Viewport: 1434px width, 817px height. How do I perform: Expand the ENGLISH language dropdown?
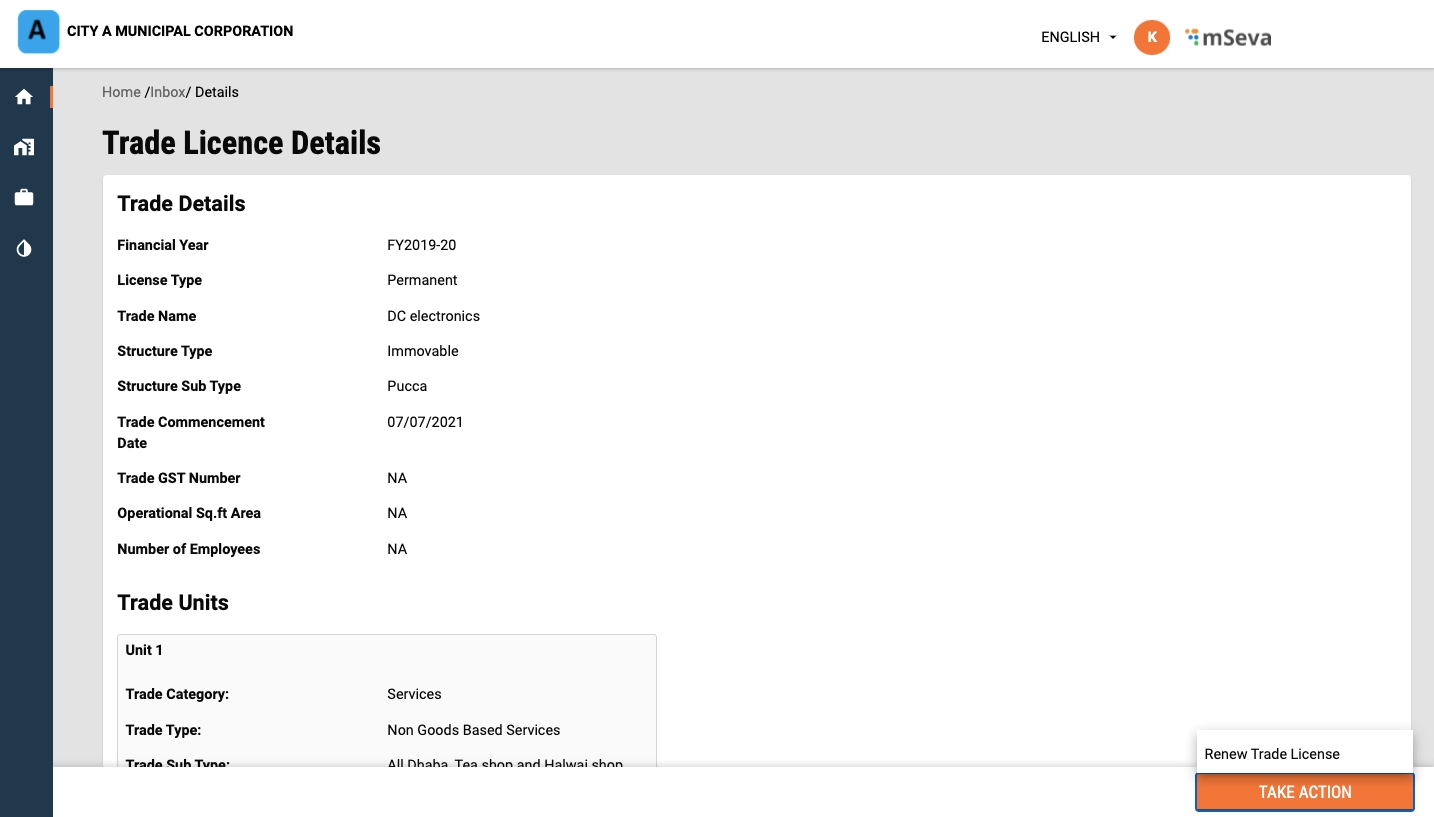coord(1078,37)
